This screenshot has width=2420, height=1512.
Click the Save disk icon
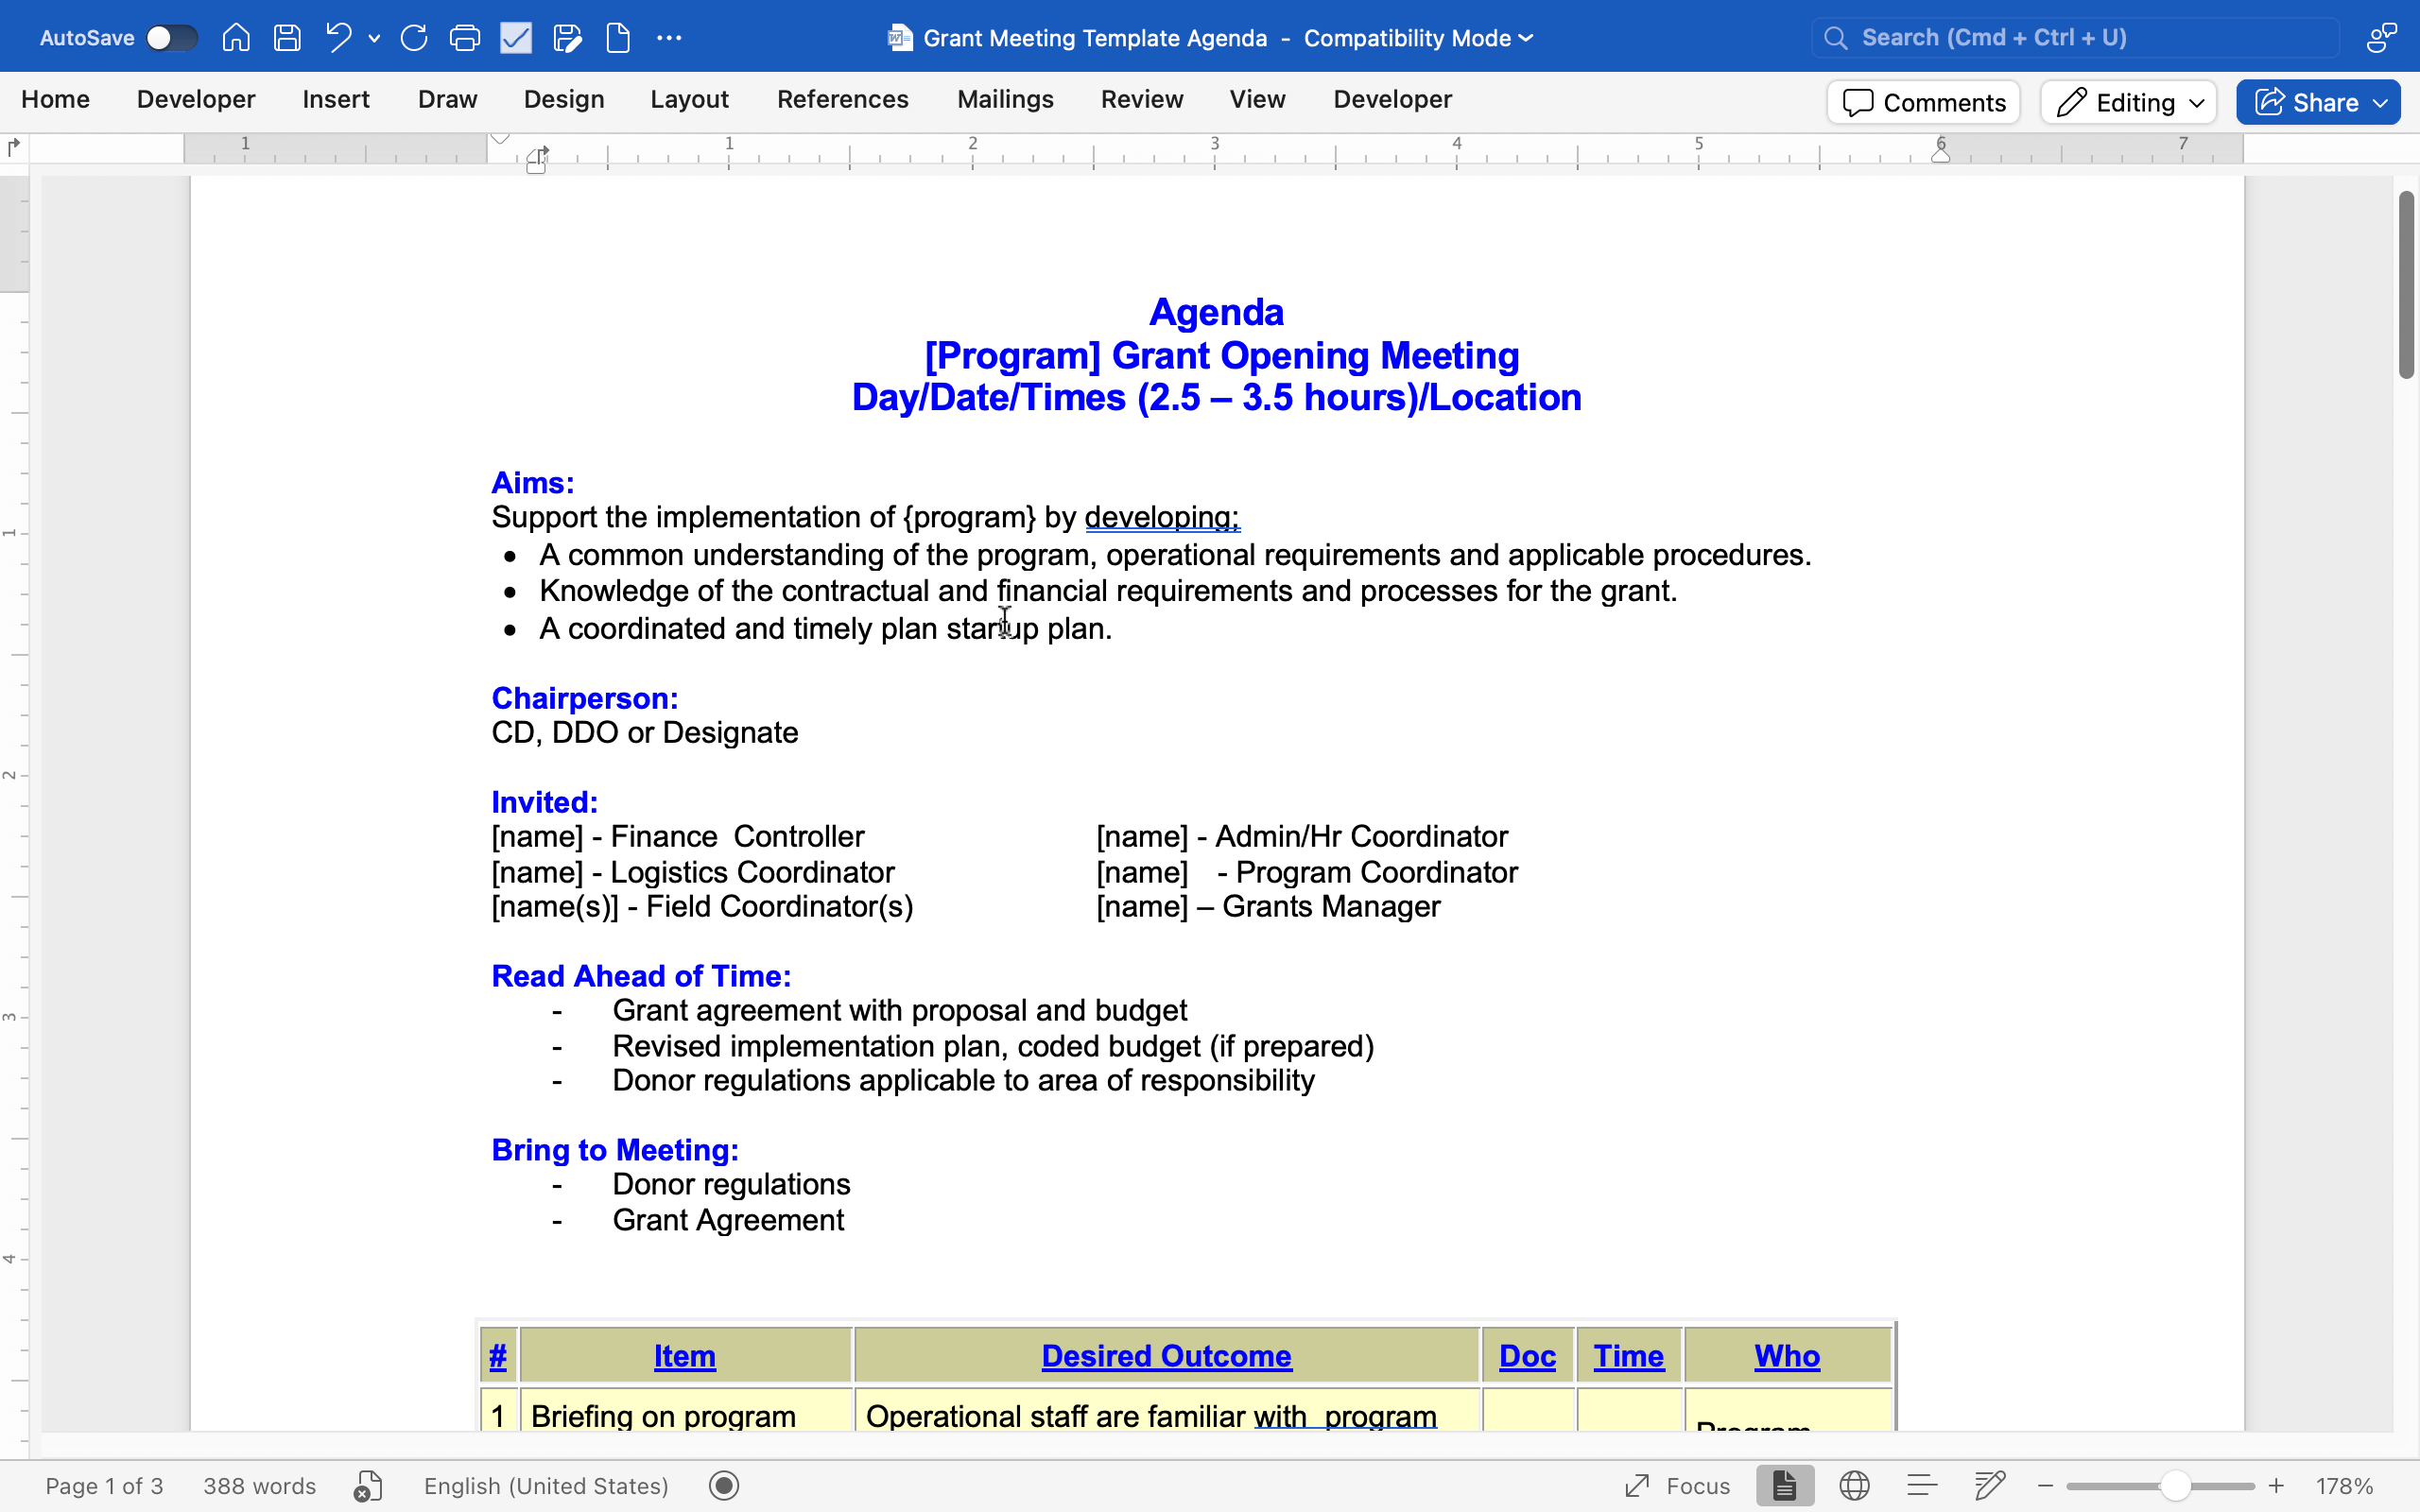[x=287, y=38]
